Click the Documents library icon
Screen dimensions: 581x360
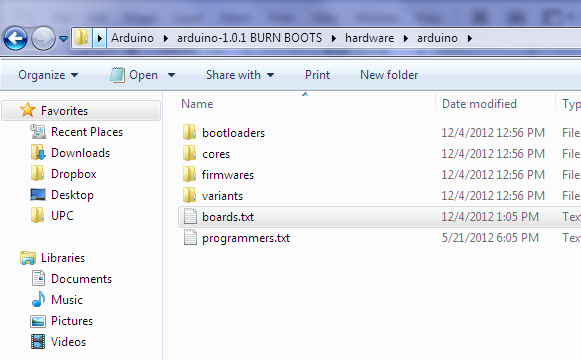pyautogui.click(x=38, y=279)
